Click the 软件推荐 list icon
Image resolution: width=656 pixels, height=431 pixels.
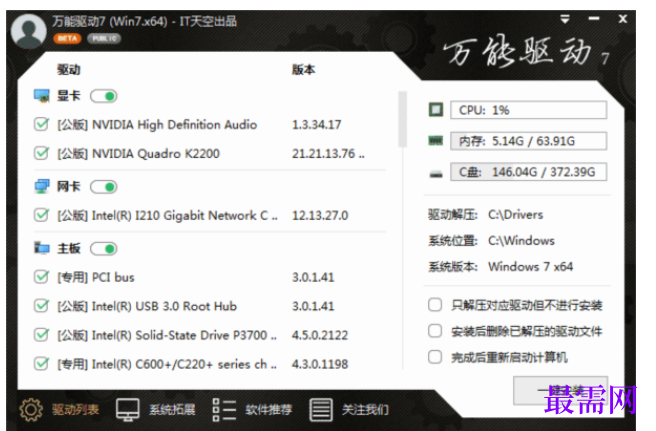[224, 409]
